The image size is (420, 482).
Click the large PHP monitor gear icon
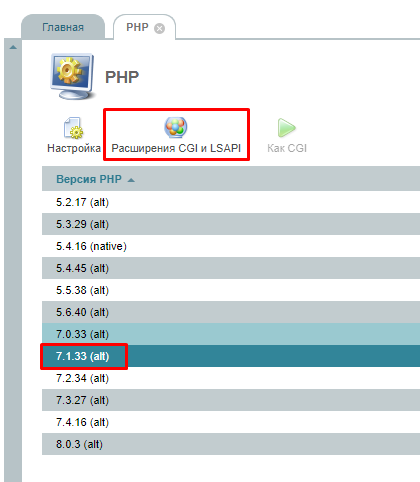(x=72, y=76)
